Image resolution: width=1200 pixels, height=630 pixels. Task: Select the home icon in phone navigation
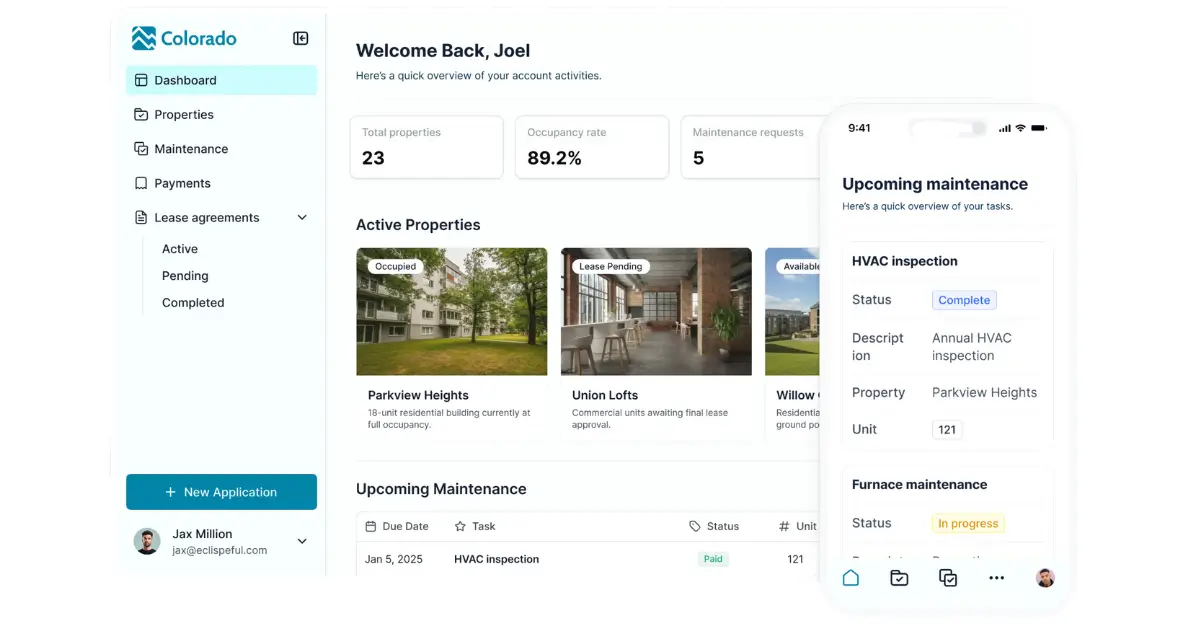851,578
